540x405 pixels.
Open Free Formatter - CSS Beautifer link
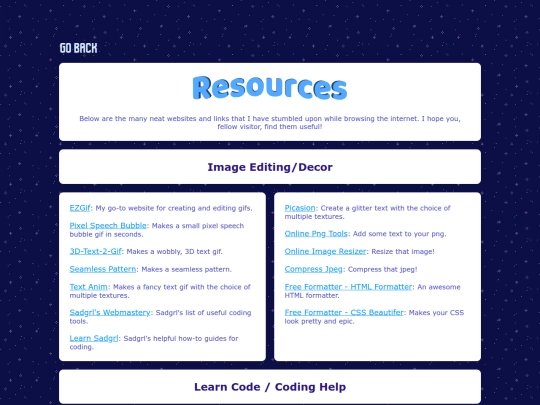[x=344, y=312]
